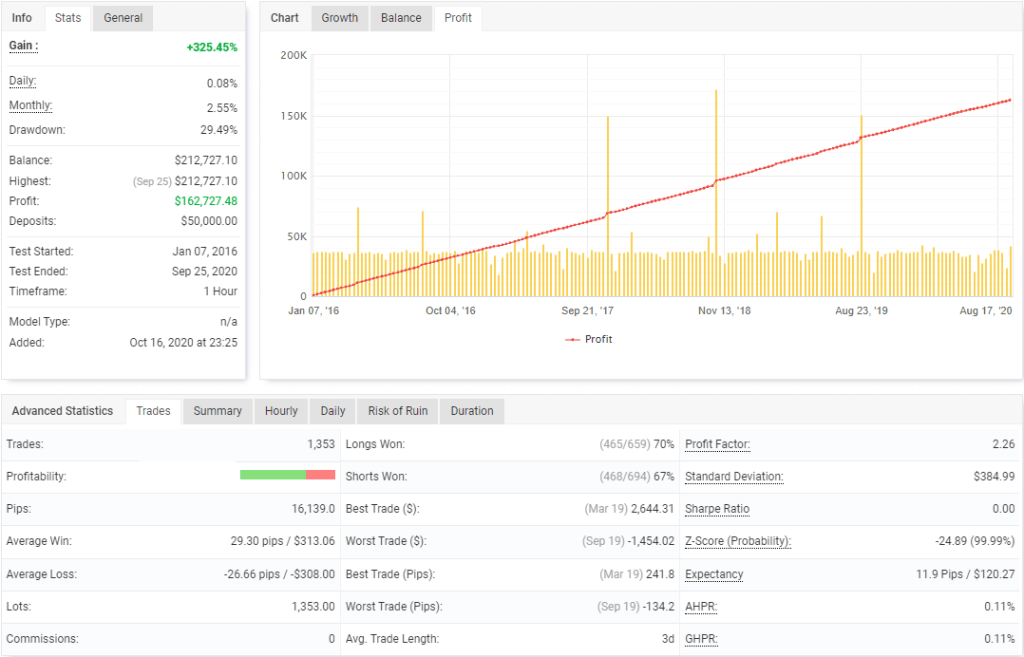View the Daily breakdown tab
1024x657 pixels.
332,411
